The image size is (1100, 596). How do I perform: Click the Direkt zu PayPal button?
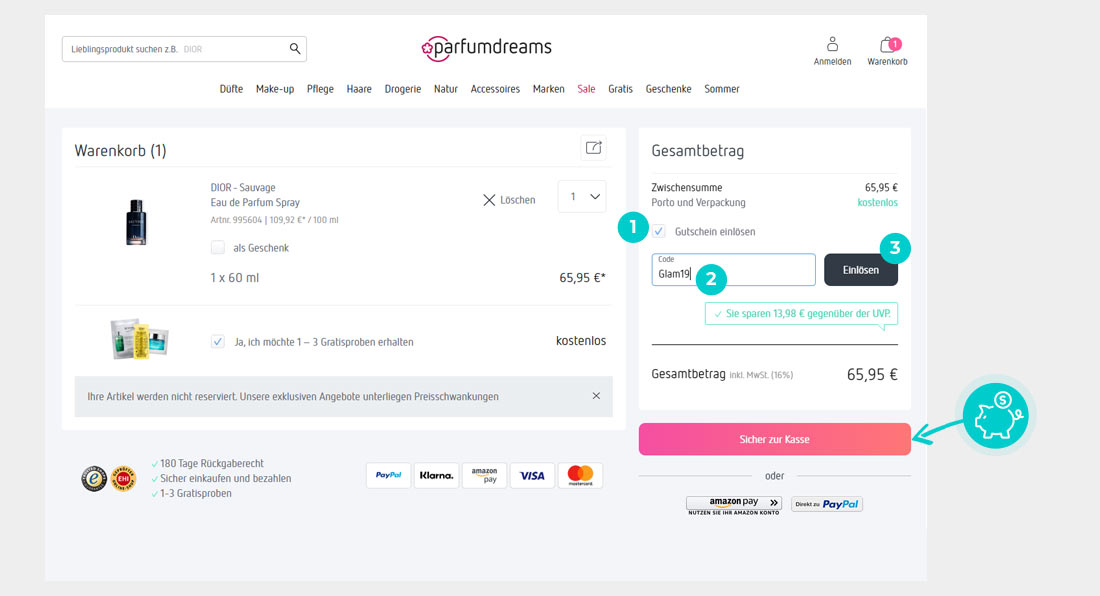pos(827,504)
